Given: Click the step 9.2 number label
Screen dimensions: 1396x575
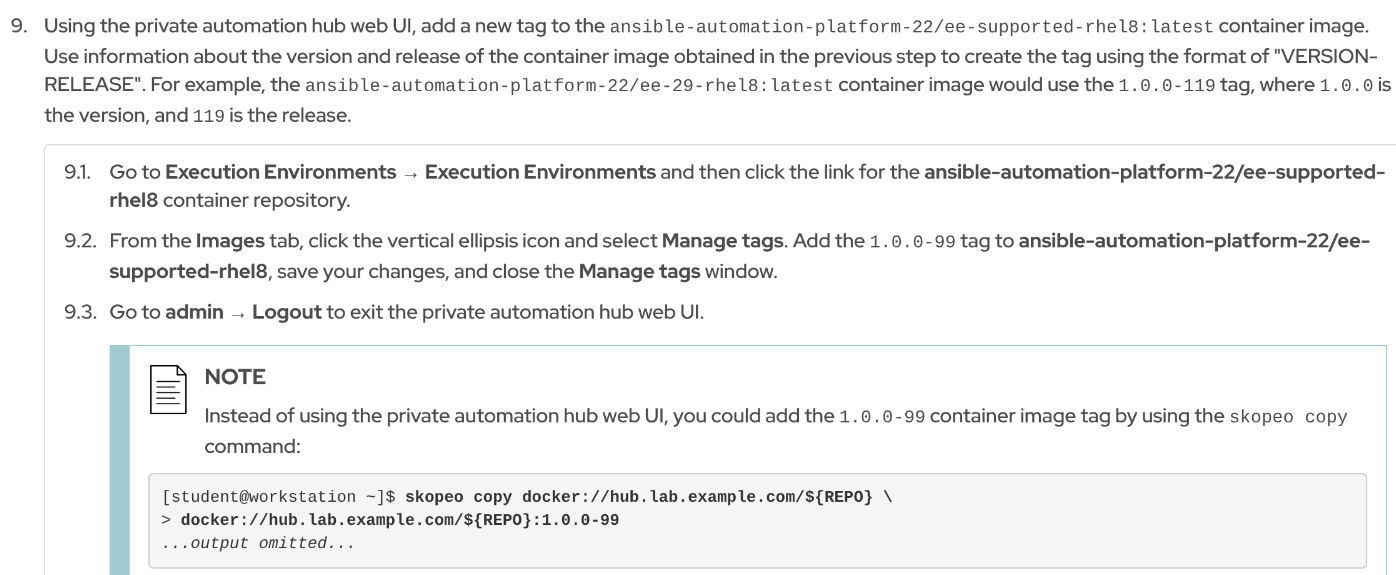Looking at the screenshot, I should click(81, 242).
